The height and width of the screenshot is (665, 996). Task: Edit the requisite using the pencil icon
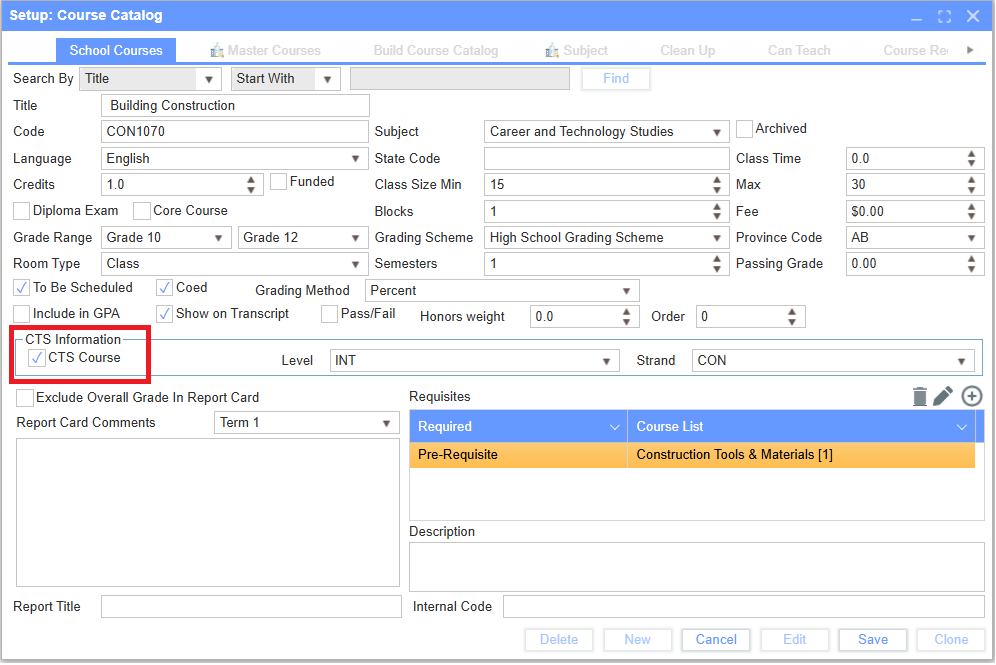[943, 396]
